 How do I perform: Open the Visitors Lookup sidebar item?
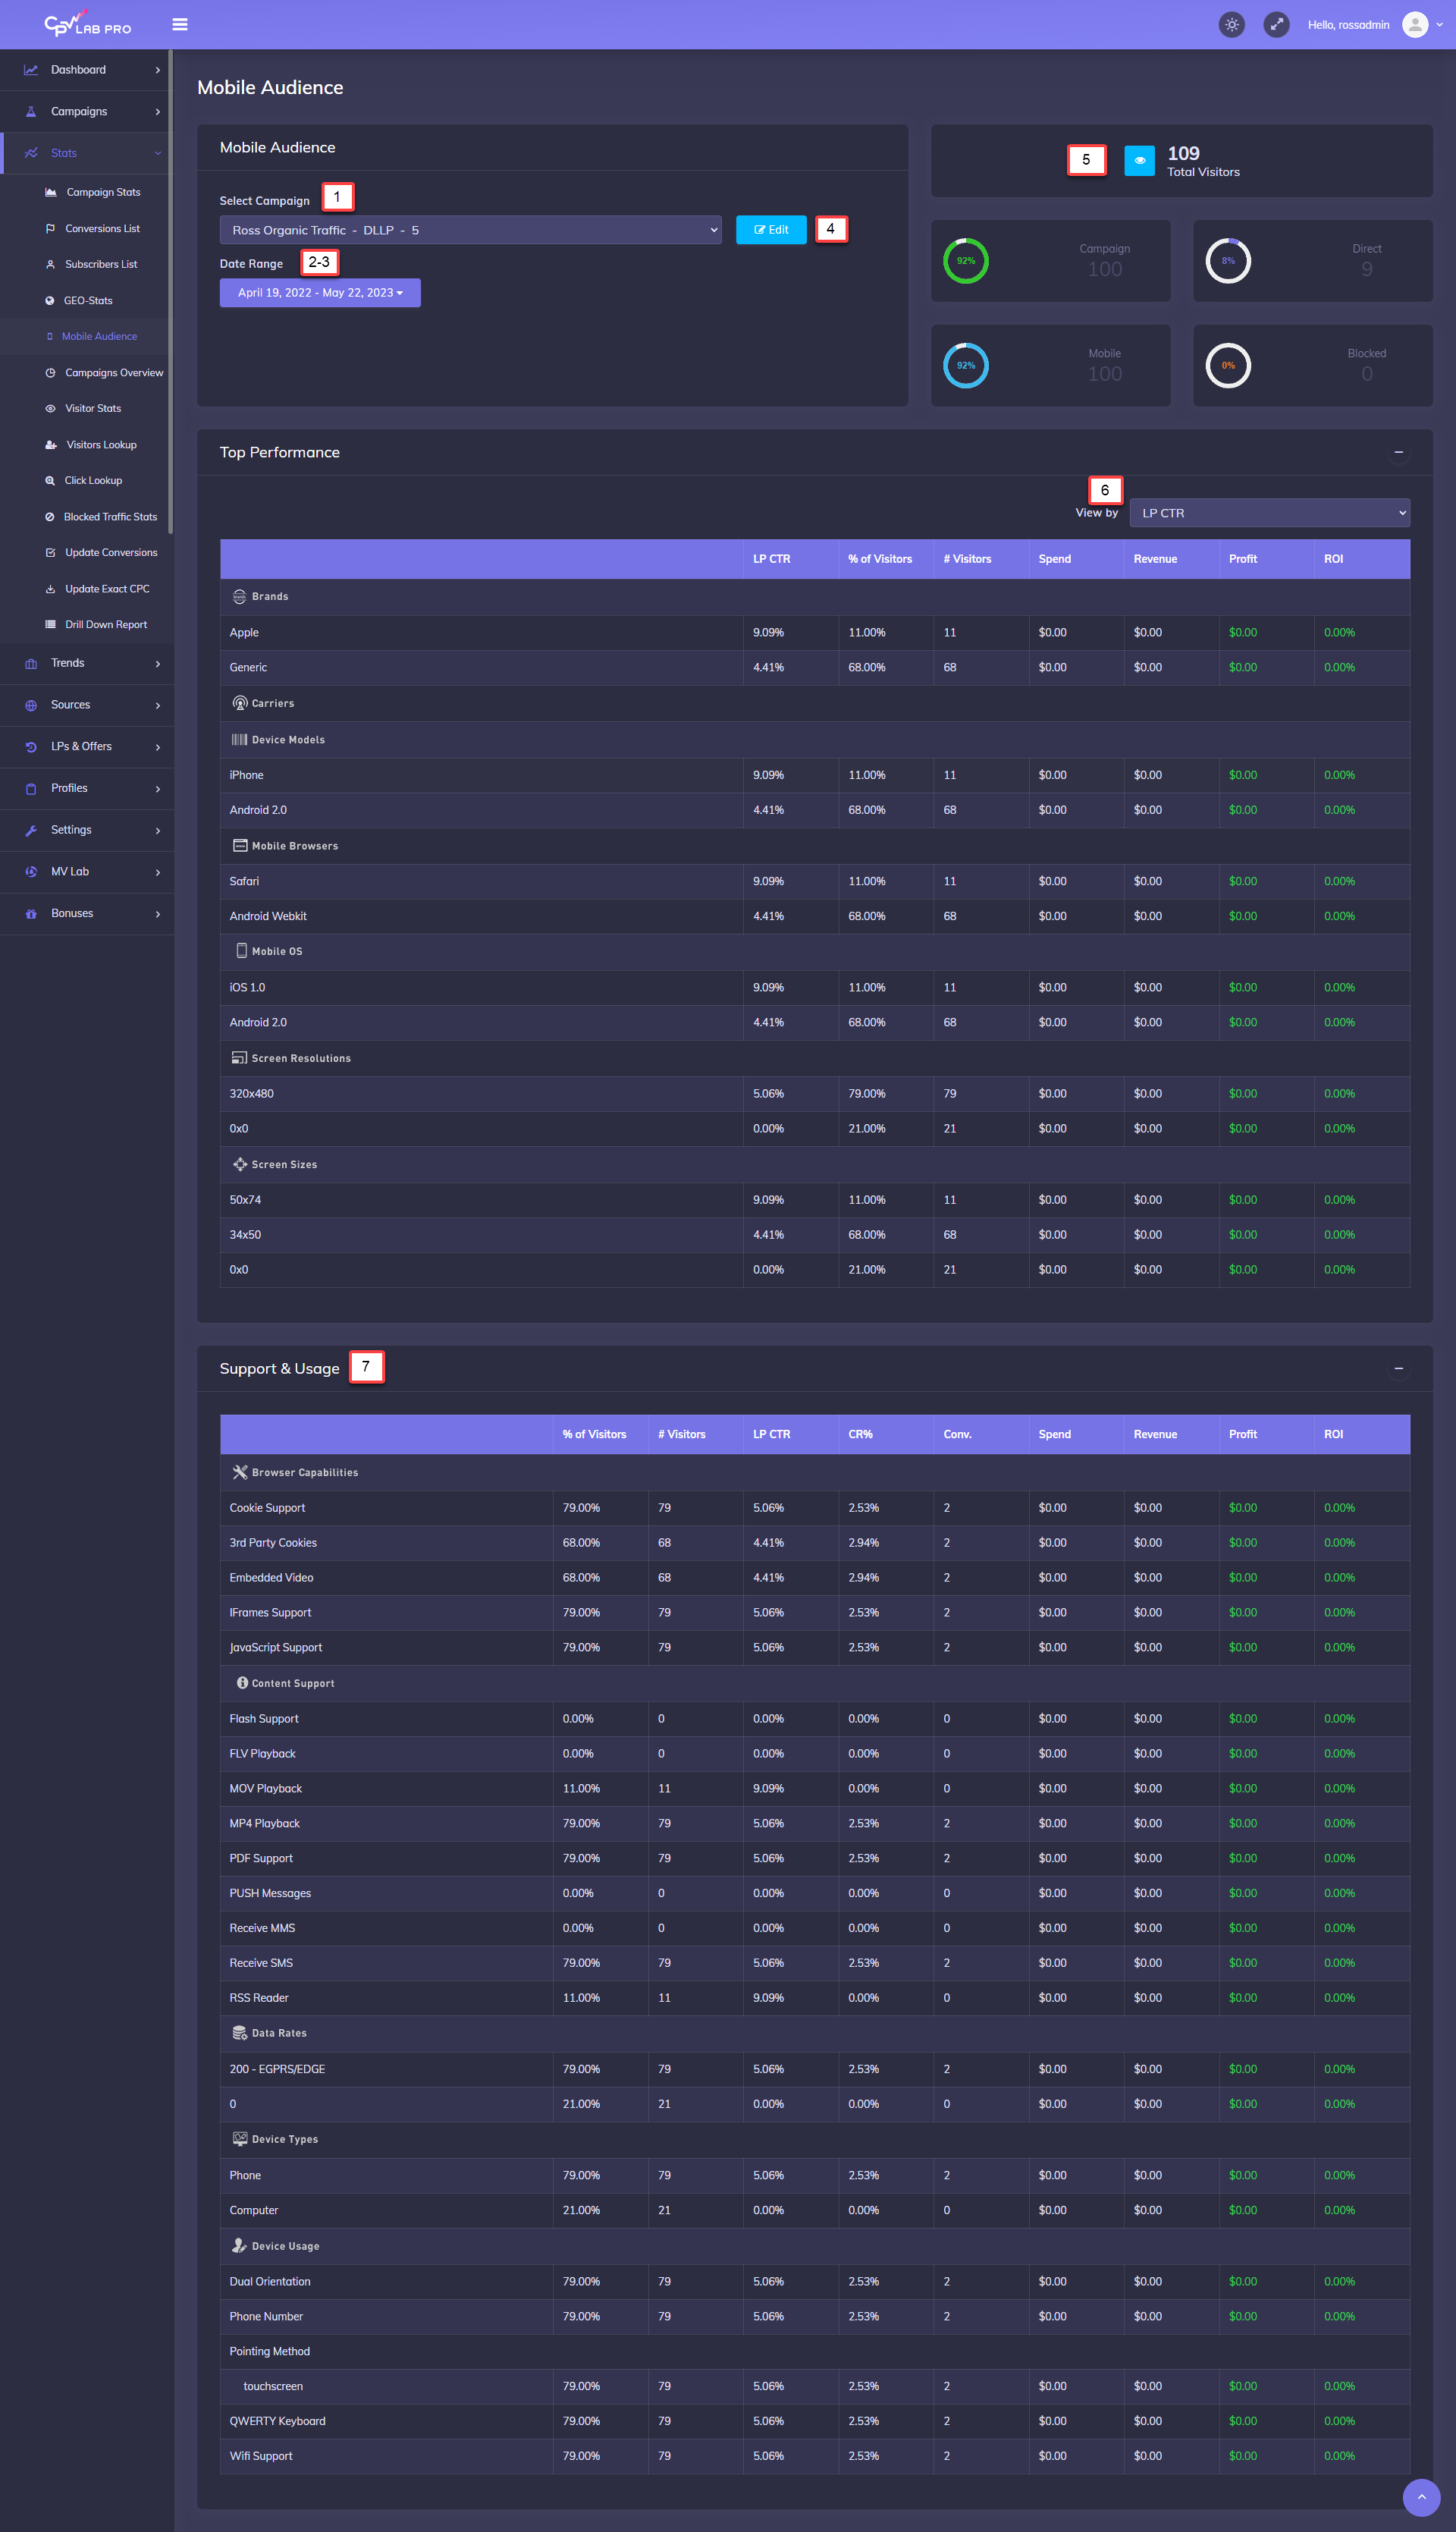(x=100, y=445)
